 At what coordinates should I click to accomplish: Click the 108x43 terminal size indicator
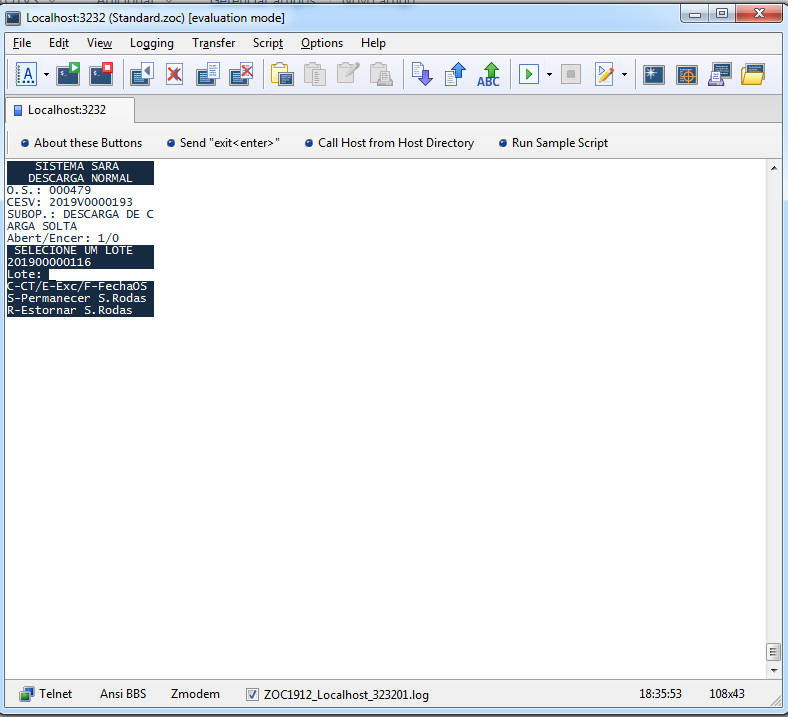(727, 694)
